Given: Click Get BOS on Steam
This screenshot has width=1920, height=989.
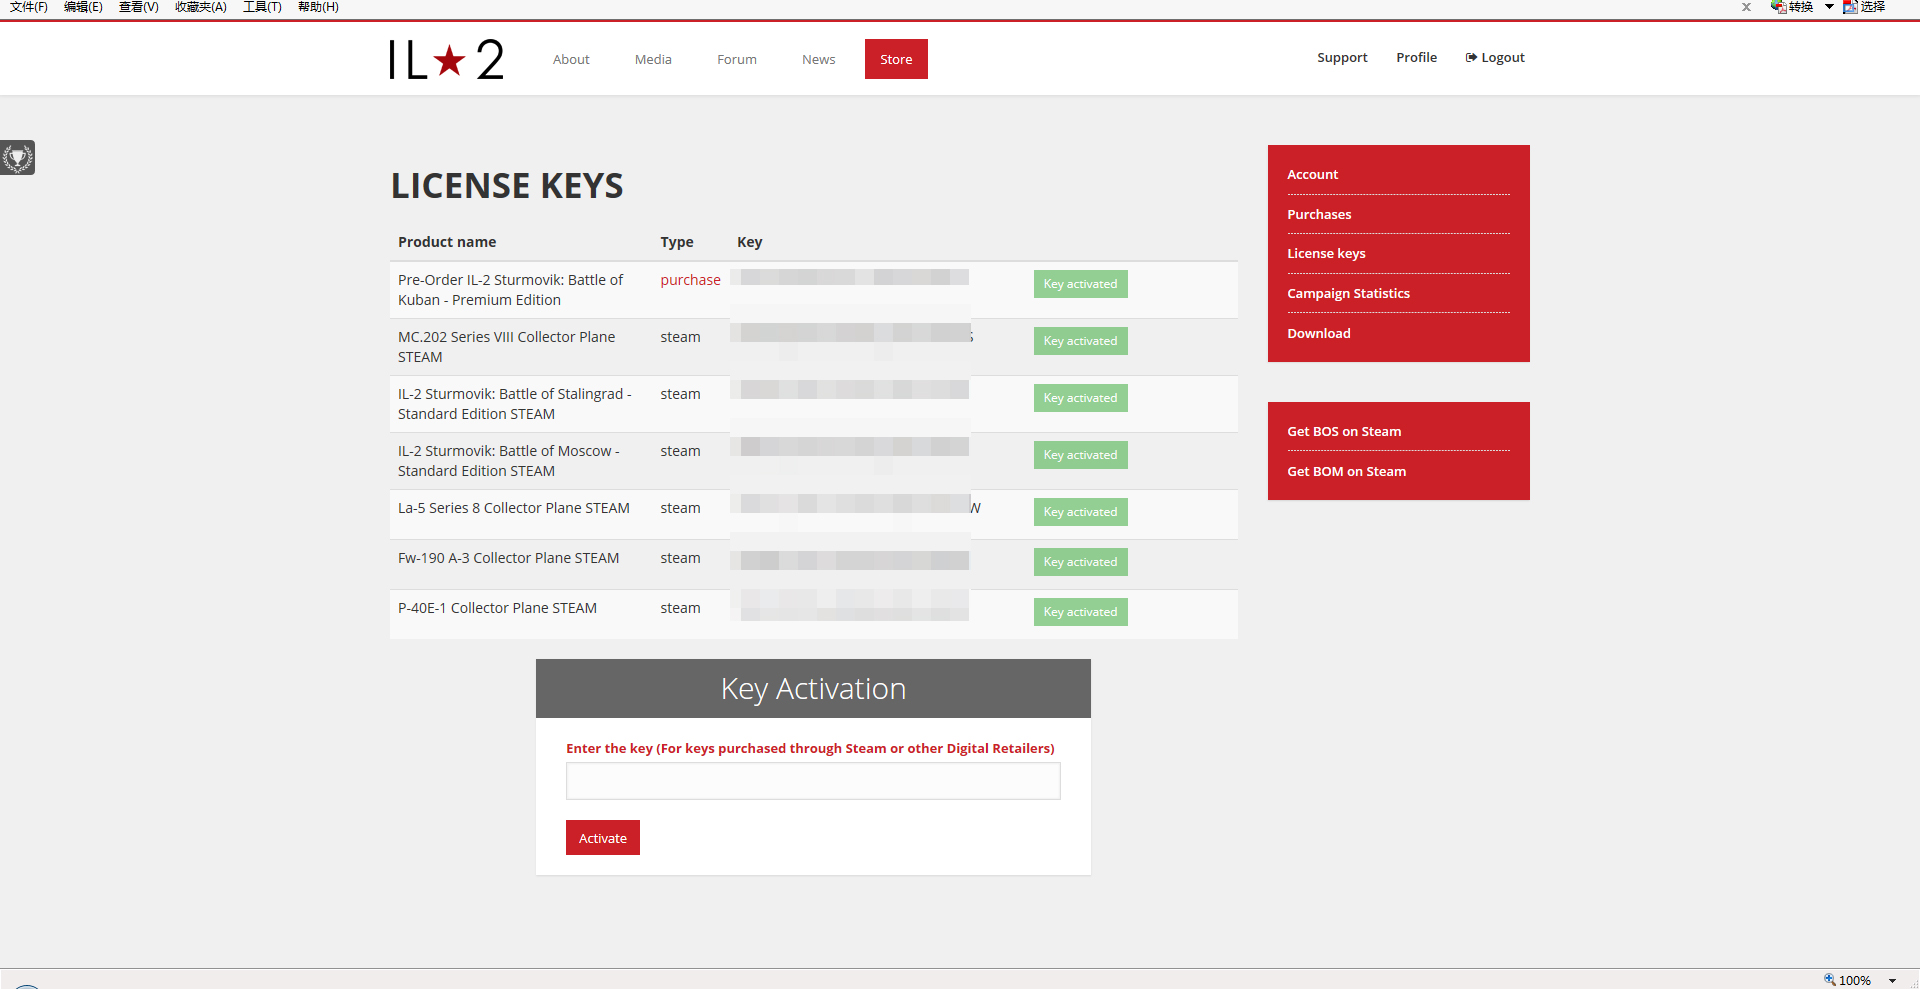Looking at the screenshot, I should 1344,431.
